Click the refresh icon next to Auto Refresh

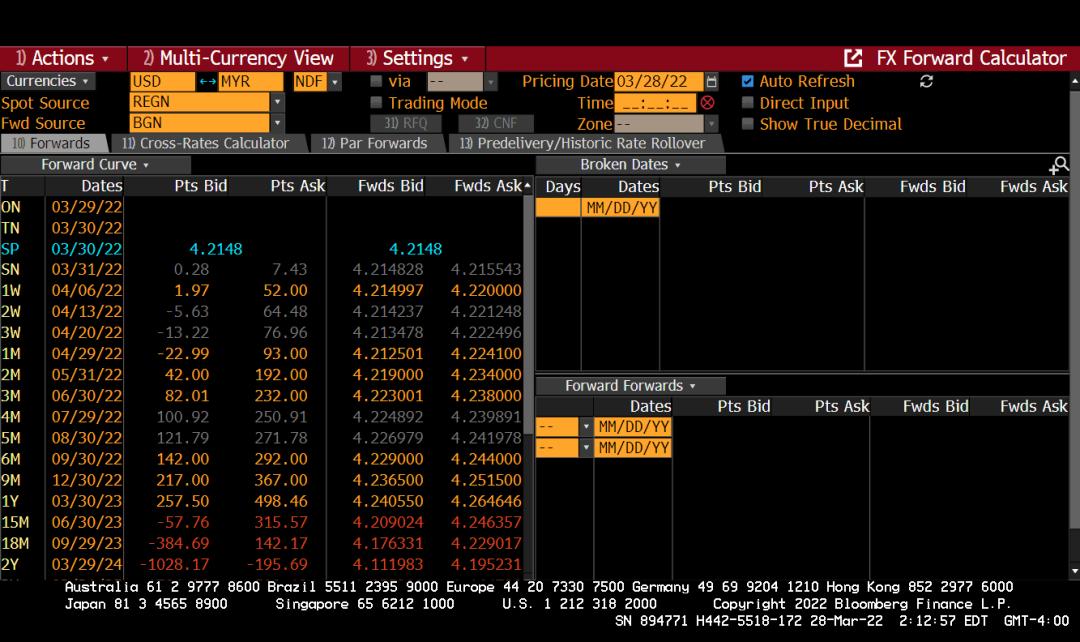pos(926,82)
